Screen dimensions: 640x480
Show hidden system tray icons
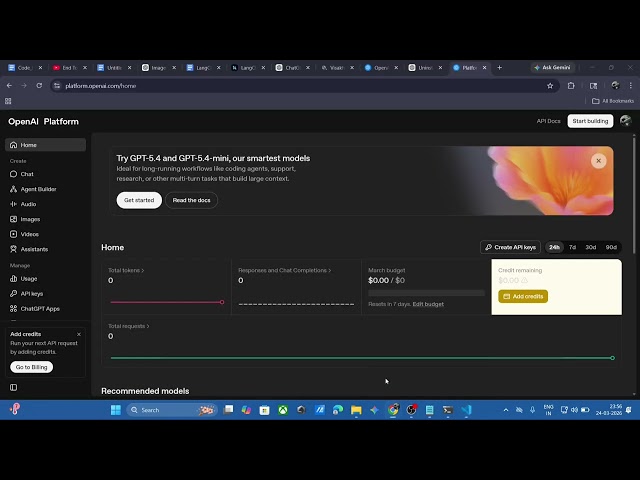pos(506,410)
